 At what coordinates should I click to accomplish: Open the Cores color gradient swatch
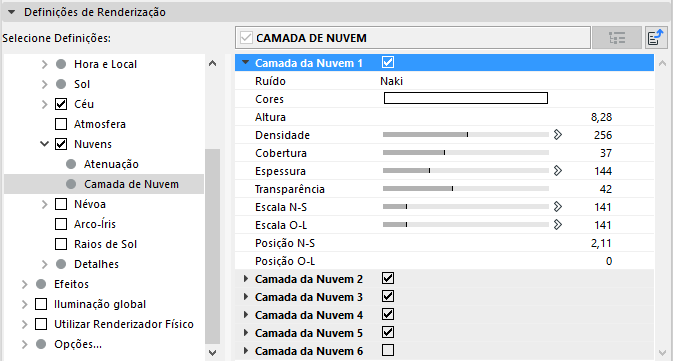pos(466,98)
